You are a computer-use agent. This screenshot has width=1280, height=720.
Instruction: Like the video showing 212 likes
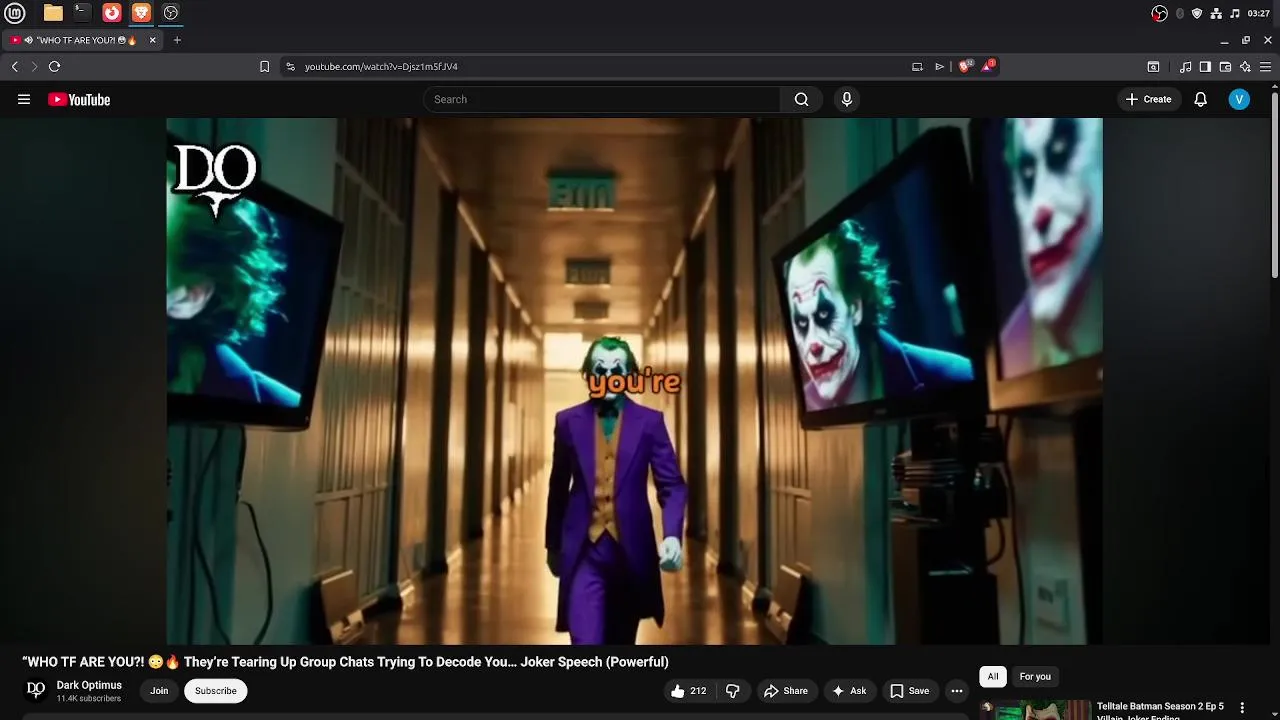pos(689,691)
